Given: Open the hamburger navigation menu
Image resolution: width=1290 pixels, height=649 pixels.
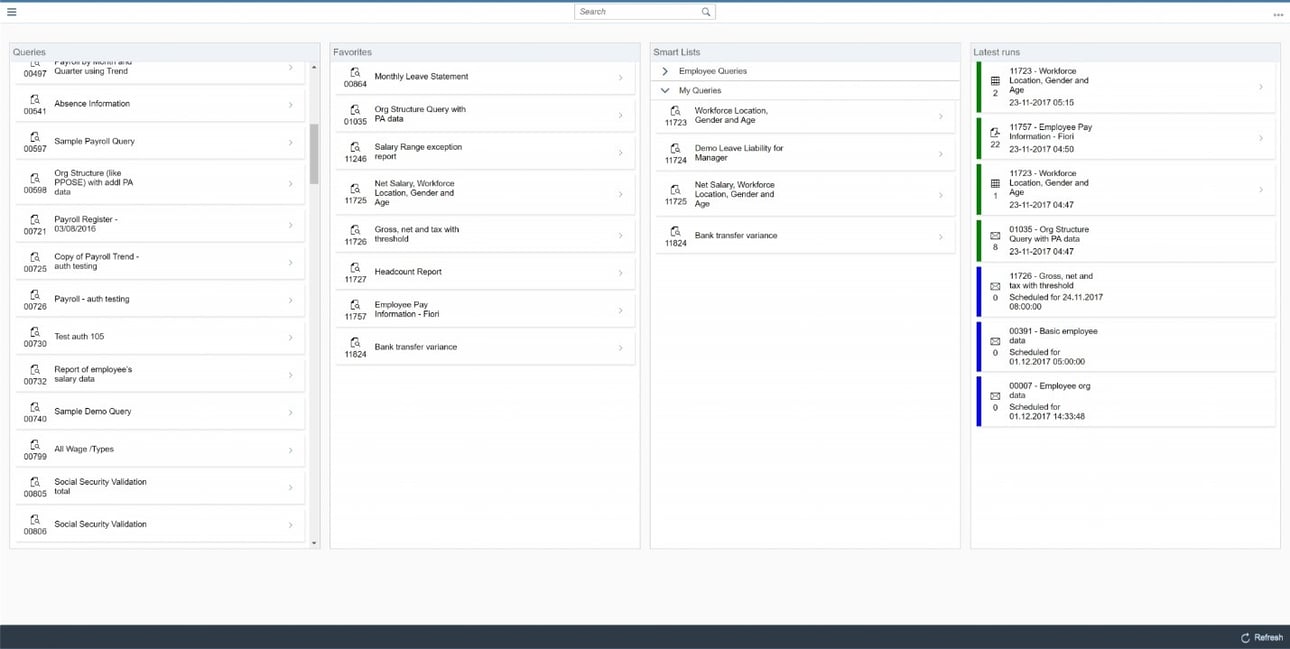Looking at the screenshot, I should [x=12, y=11].
